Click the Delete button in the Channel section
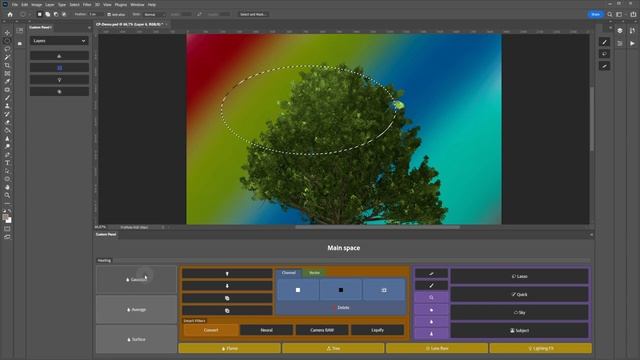 coord(341,308)
